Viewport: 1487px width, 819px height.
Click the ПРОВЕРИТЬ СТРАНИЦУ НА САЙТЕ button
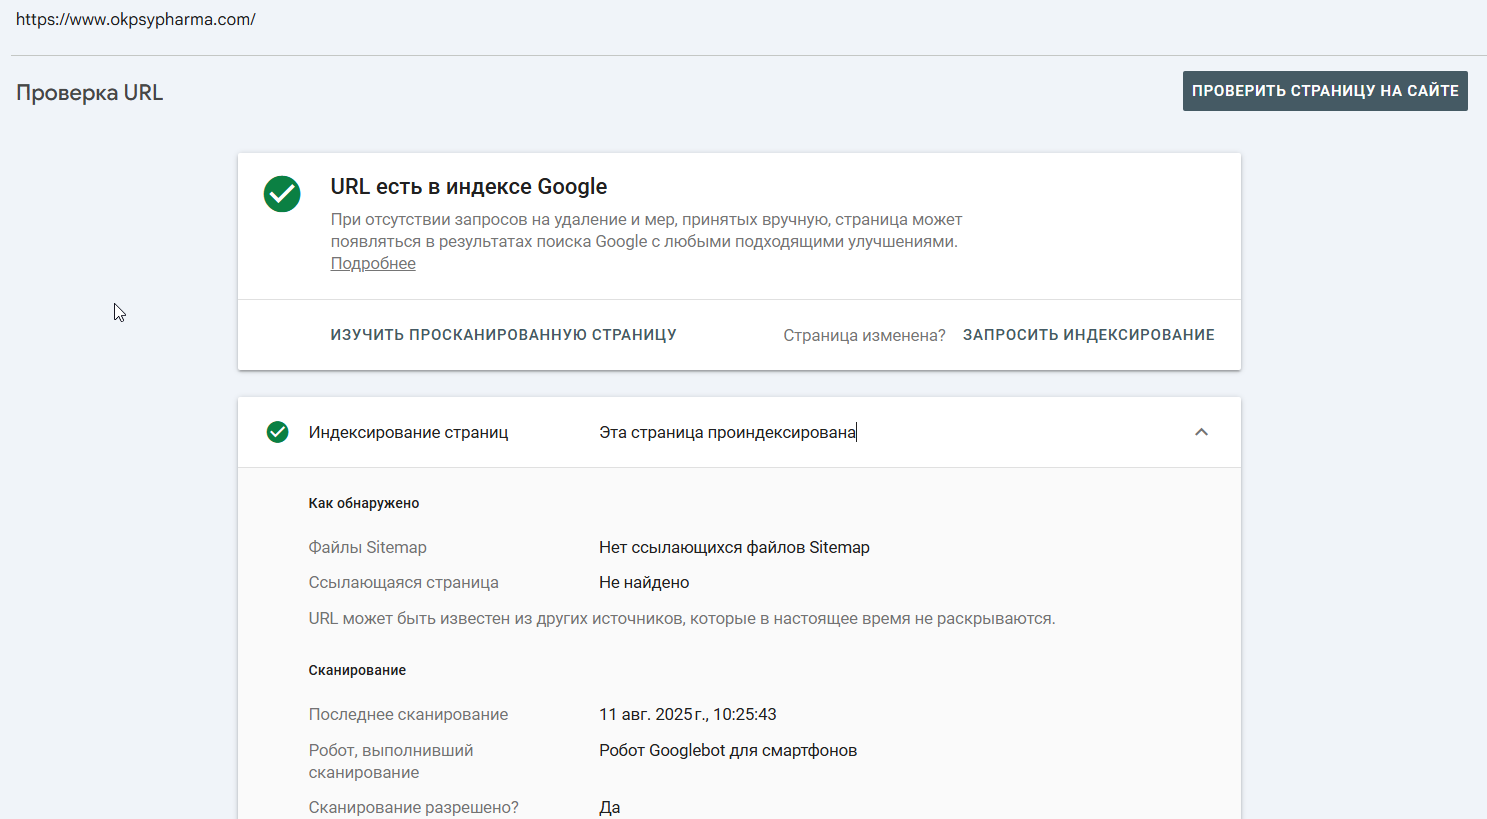point(1325,91)
